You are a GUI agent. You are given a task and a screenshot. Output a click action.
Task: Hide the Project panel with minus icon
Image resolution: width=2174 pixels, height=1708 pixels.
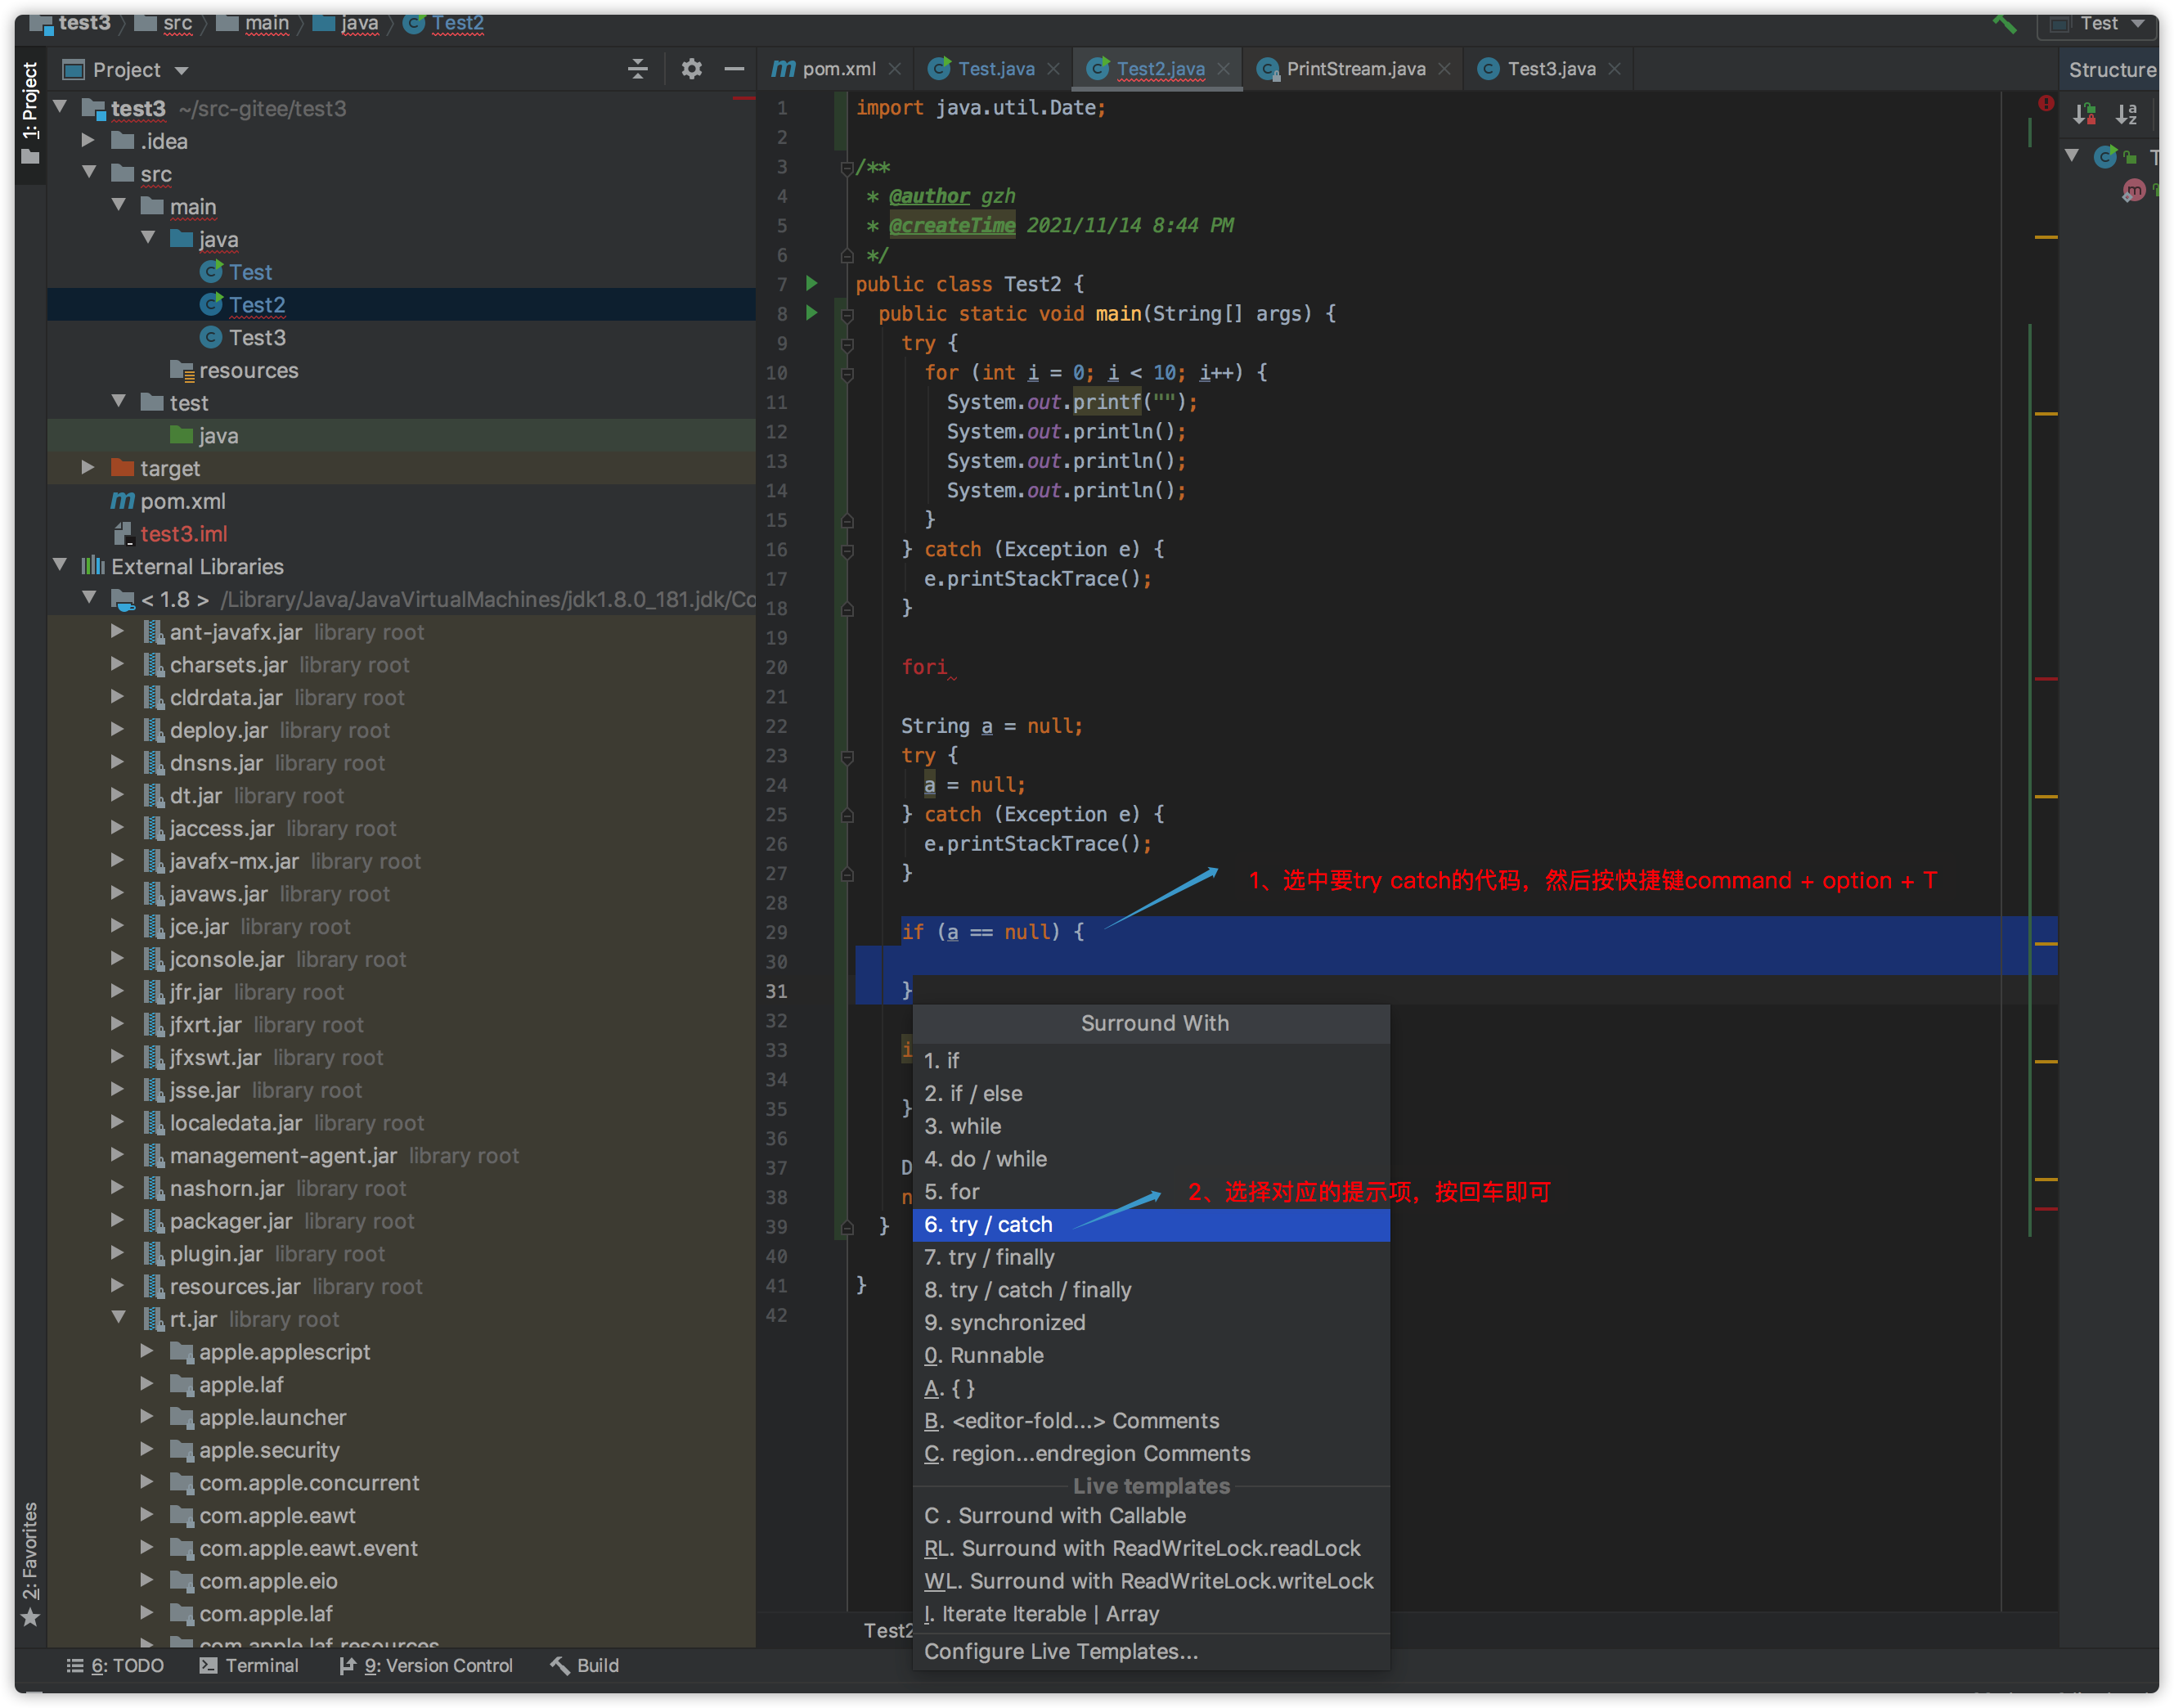click(x=734, y=69)
